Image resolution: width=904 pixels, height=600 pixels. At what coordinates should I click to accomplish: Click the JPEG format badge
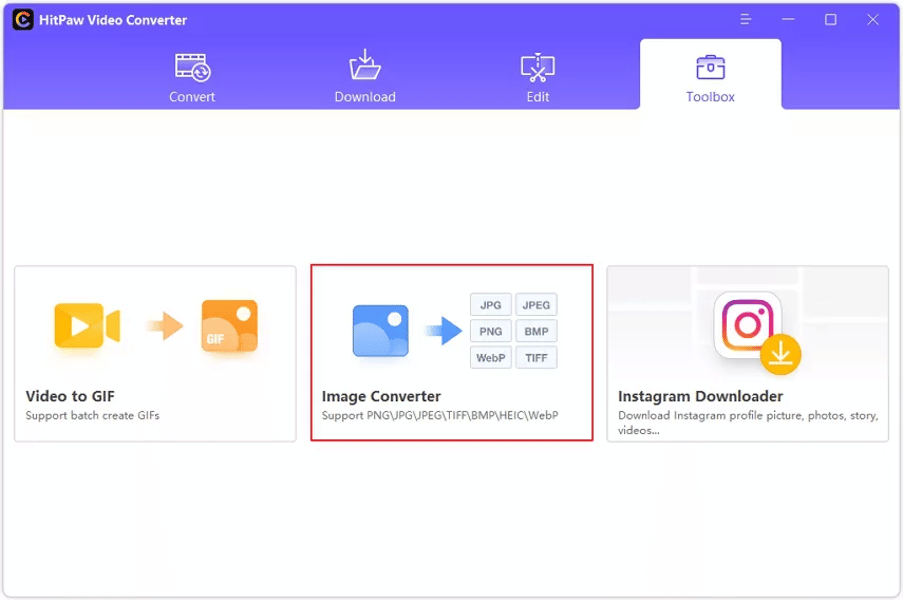537,305
